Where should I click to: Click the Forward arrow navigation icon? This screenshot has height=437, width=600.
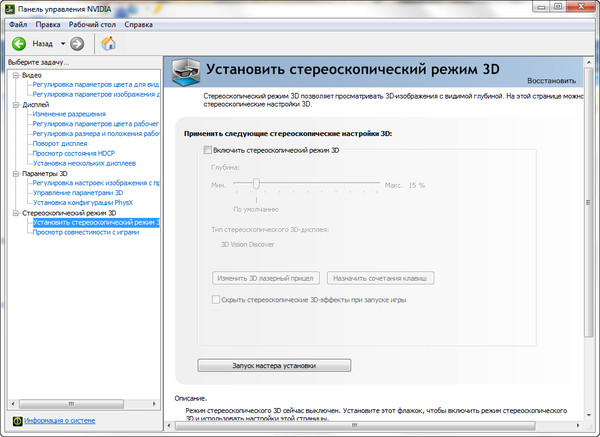tap(77, 44)
